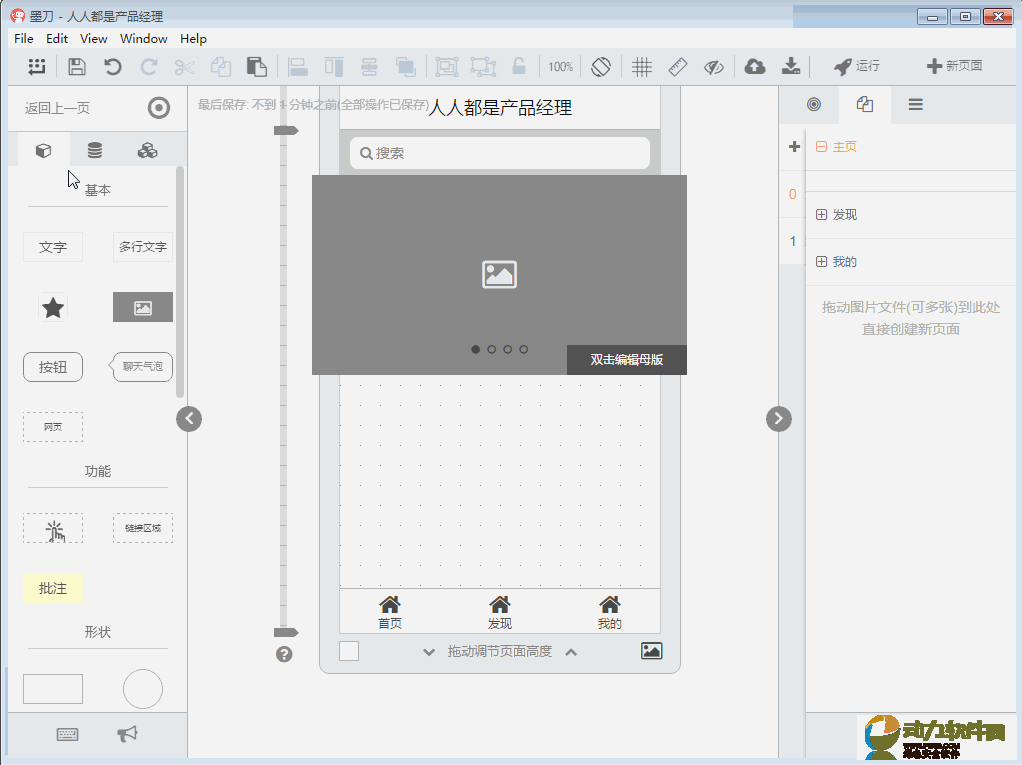
Task: Click the down chevron beside 拖动调节页面高度
Action: [429, 652]
